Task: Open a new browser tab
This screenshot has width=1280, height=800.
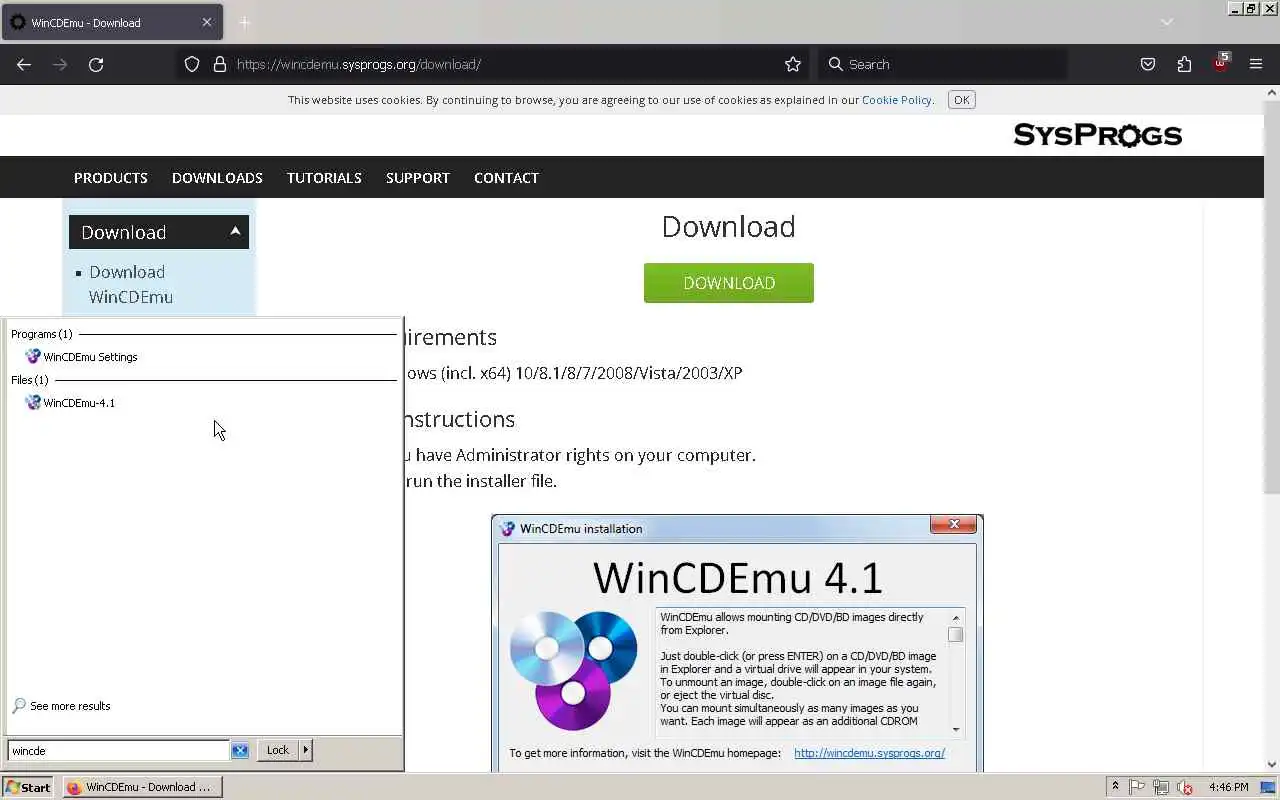Action: pyautogui.click(x=245, y=22)
